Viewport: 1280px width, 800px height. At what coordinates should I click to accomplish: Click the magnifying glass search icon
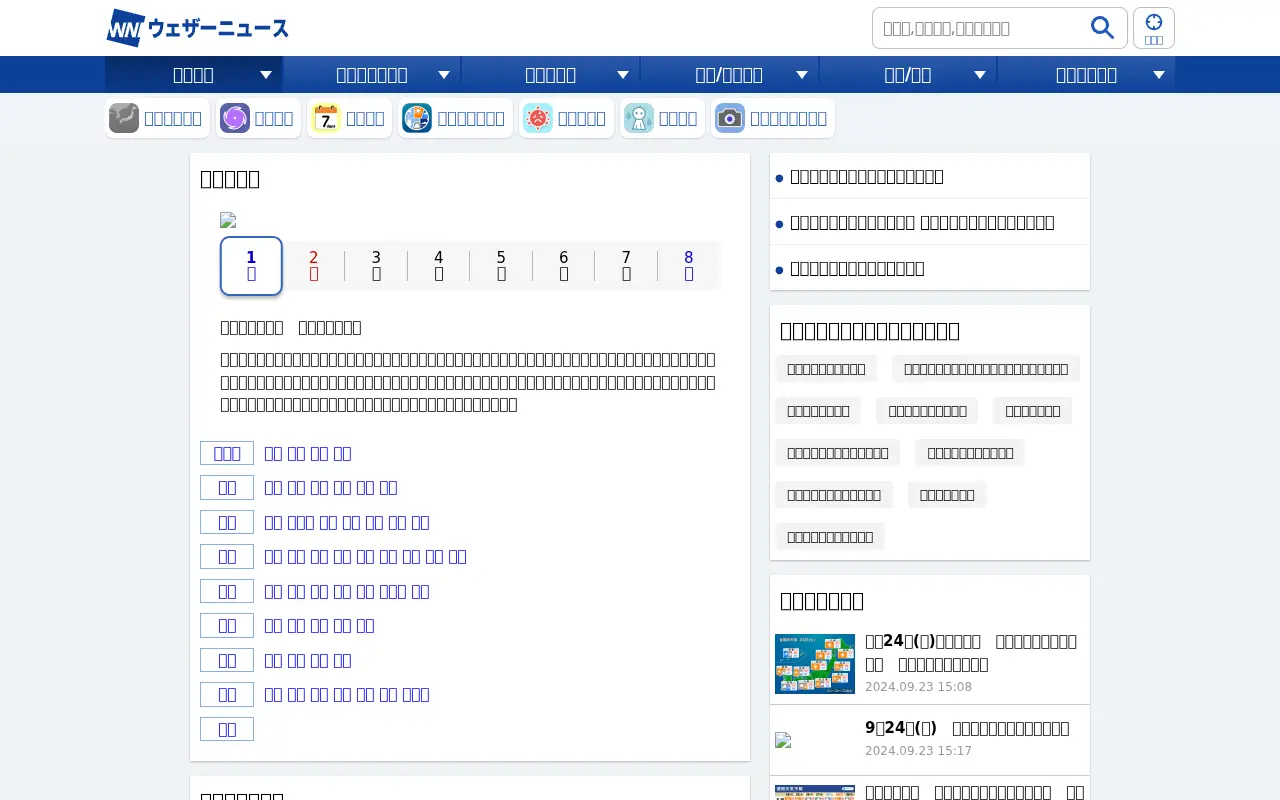(x=1102, y=28)
